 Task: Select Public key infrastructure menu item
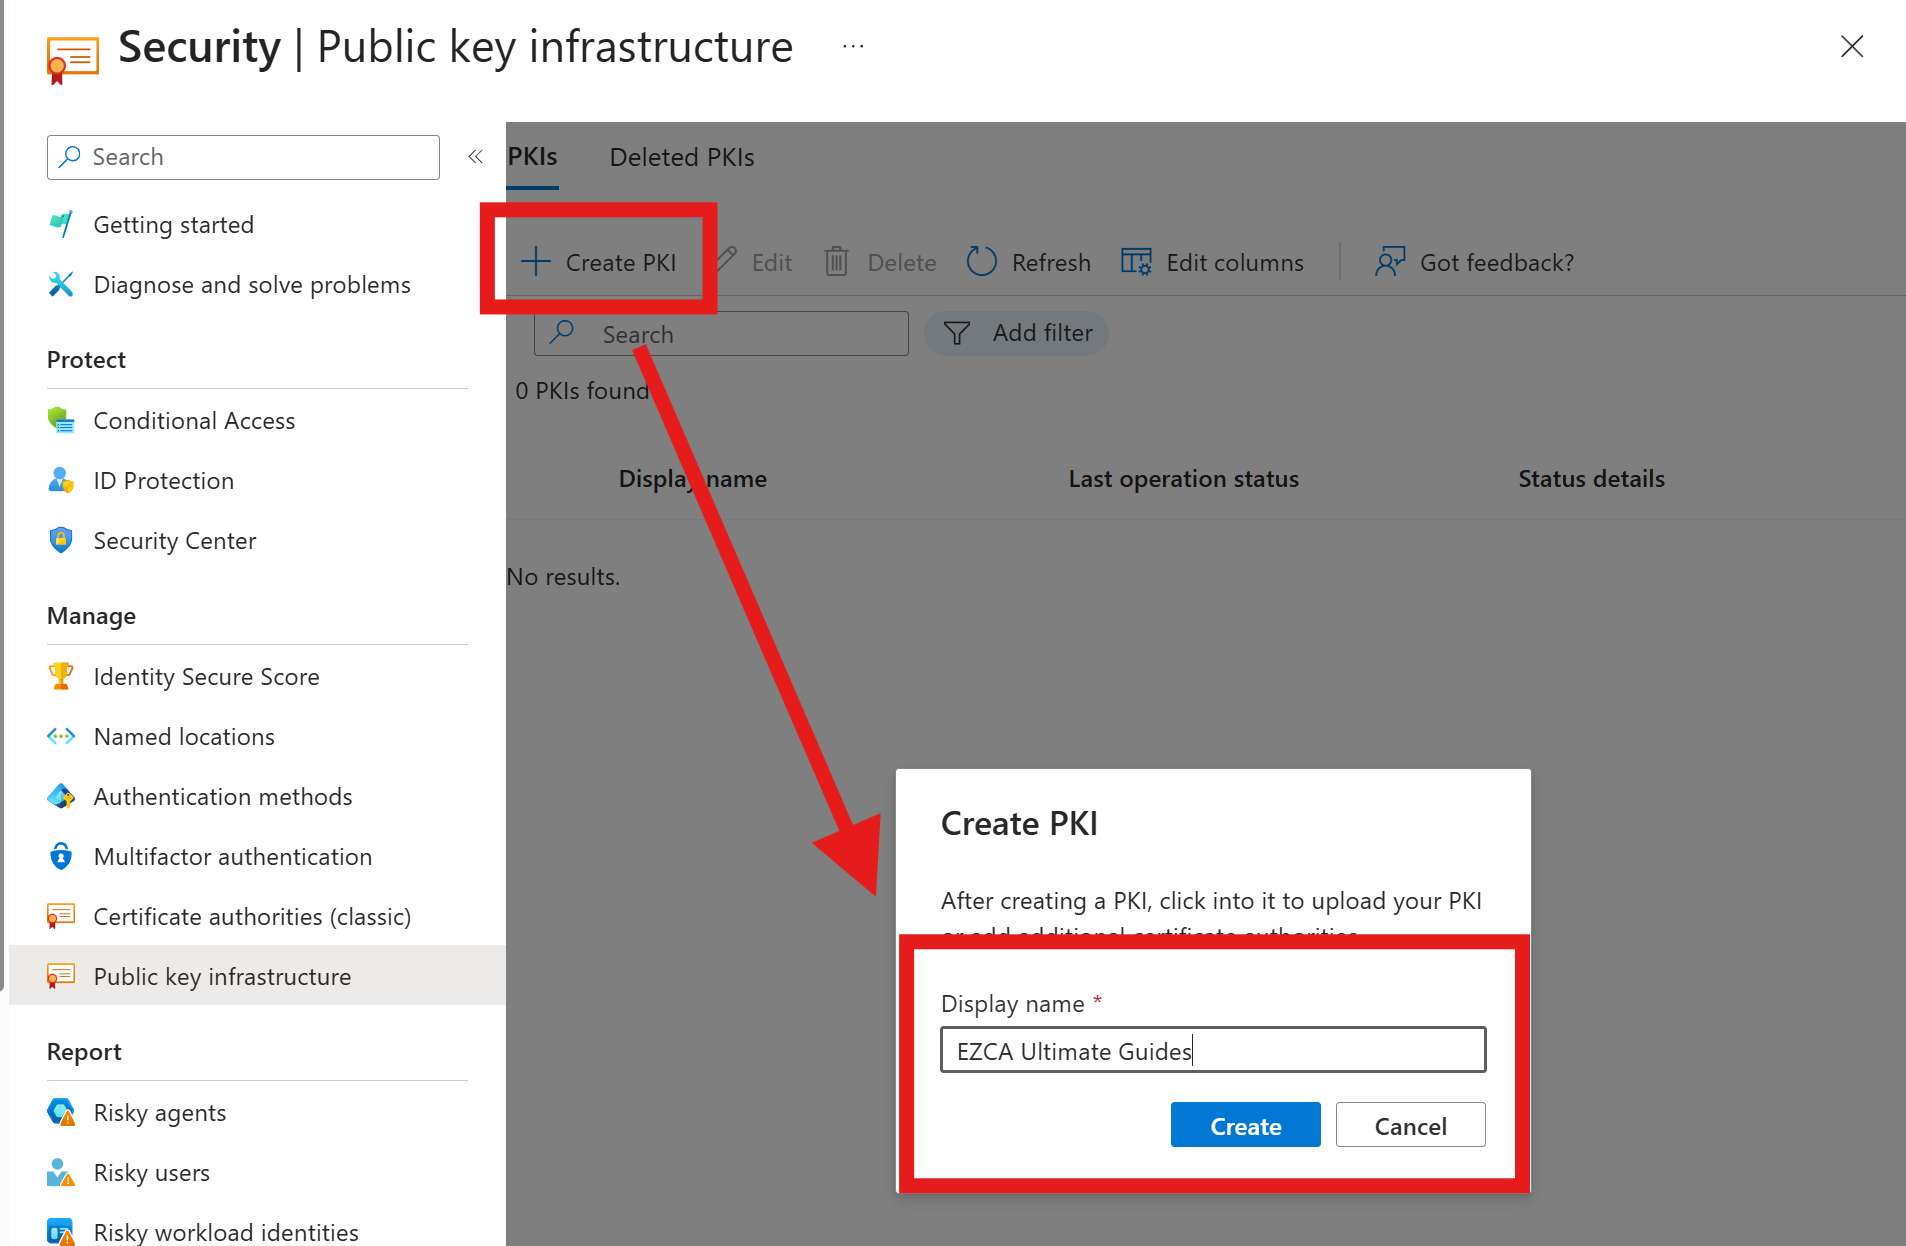[x=257, y=976]
